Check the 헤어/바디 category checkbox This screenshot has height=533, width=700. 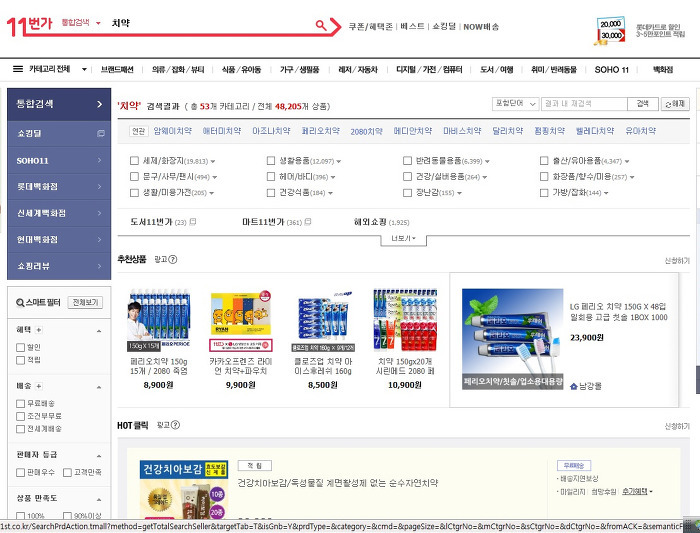tap(271, 177)
